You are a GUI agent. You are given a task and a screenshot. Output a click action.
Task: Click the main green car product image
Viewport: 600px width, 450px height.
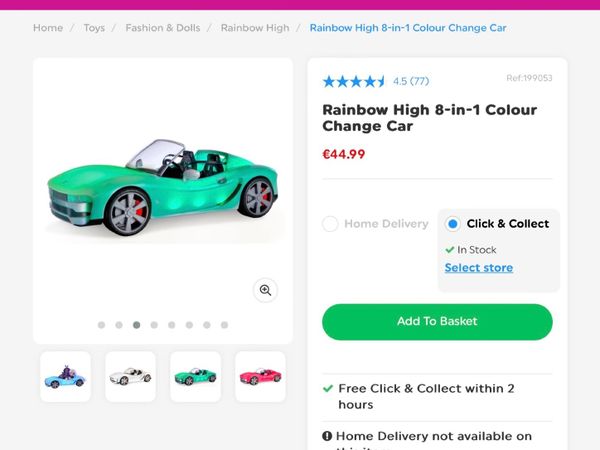(x=160, y=190)
